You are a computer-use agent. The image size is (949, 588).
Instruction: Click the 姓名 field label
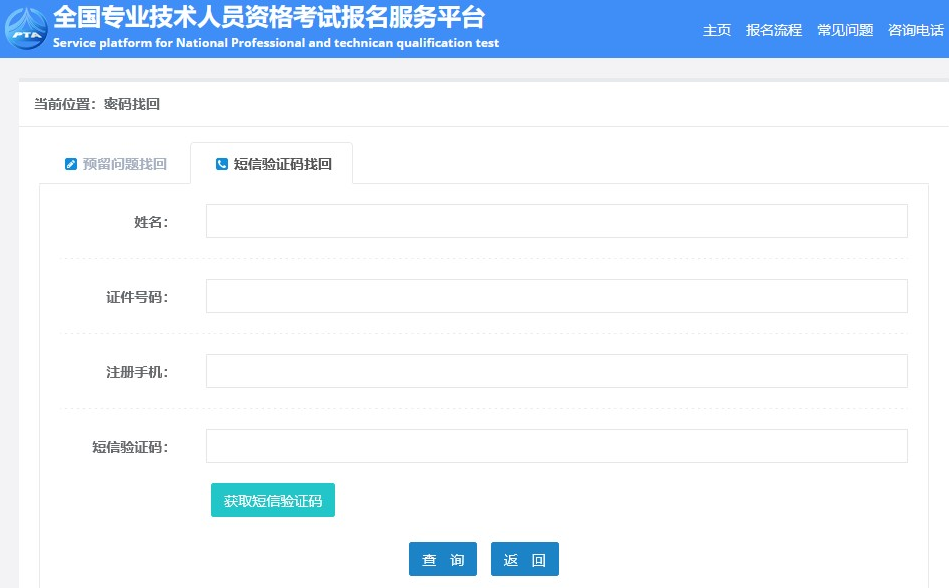[x=150, y=222]
